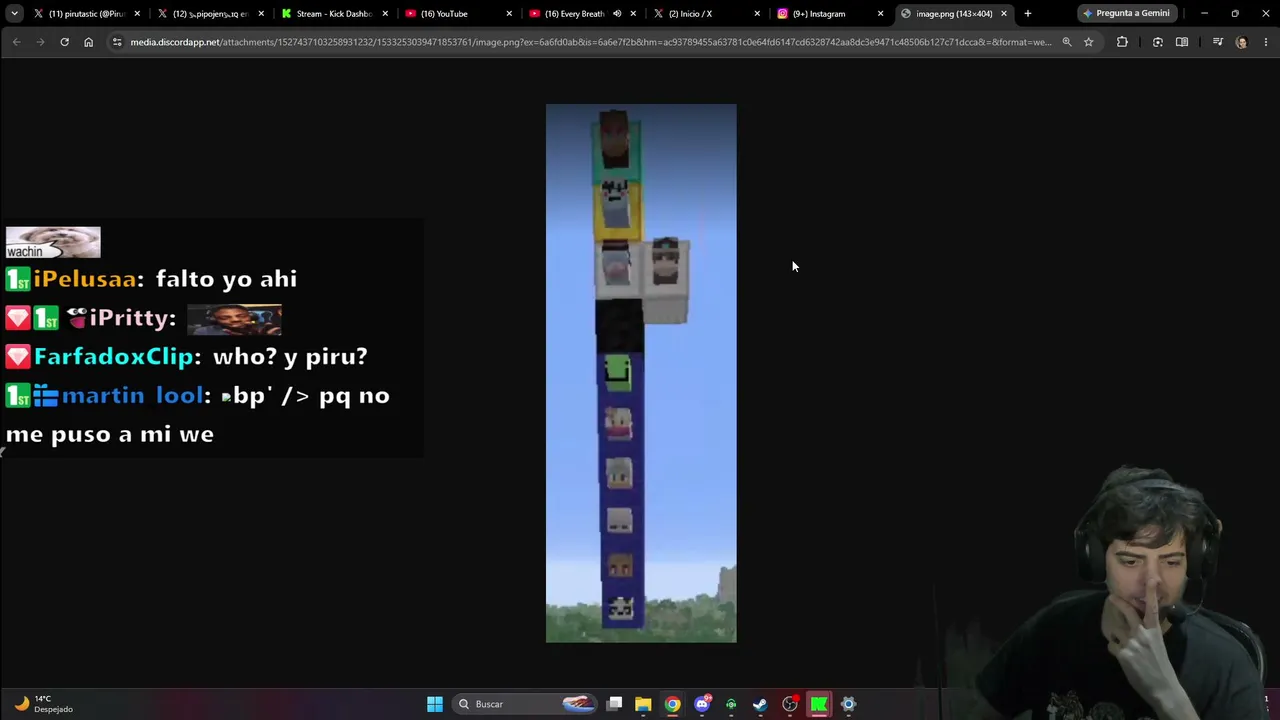Screen dimensions: 1280x720
Task: Close the Instagram tab
Action: pos(880,14)
